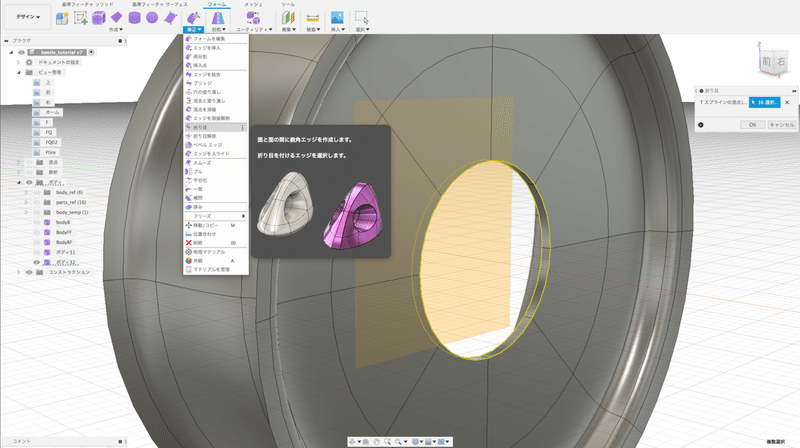This screenshot has height=448, width=800.
Task: Show the BodyFF body
Action: tap(36, 233)
